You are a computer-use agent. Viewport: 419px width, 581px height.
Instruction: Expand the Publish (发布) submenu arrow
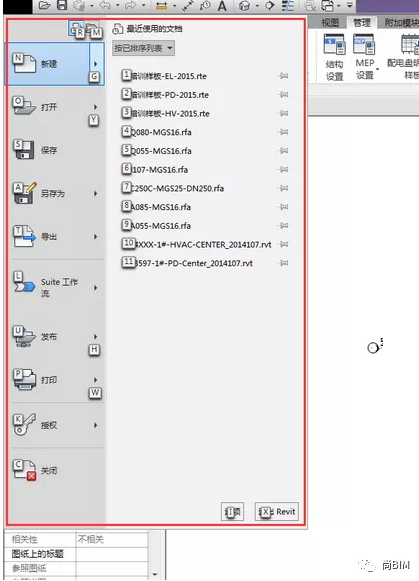96,336
